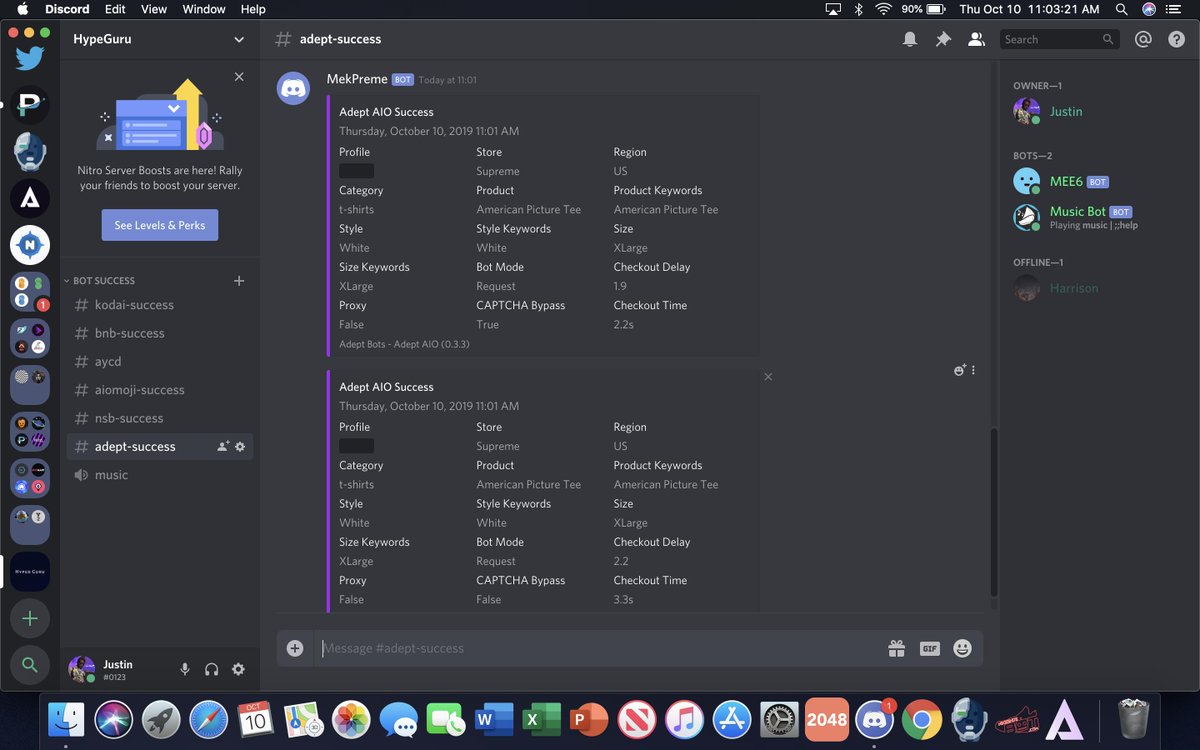Create invite for adept-success channel

point(223,446)
